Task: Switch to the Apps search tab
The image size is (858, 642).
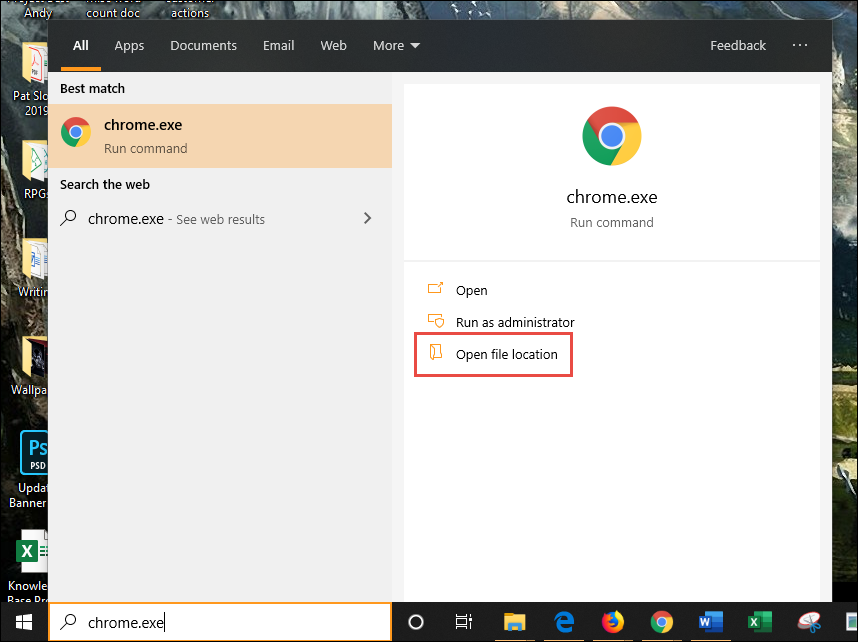Action: pyautogui.click(x=129, y=45)
